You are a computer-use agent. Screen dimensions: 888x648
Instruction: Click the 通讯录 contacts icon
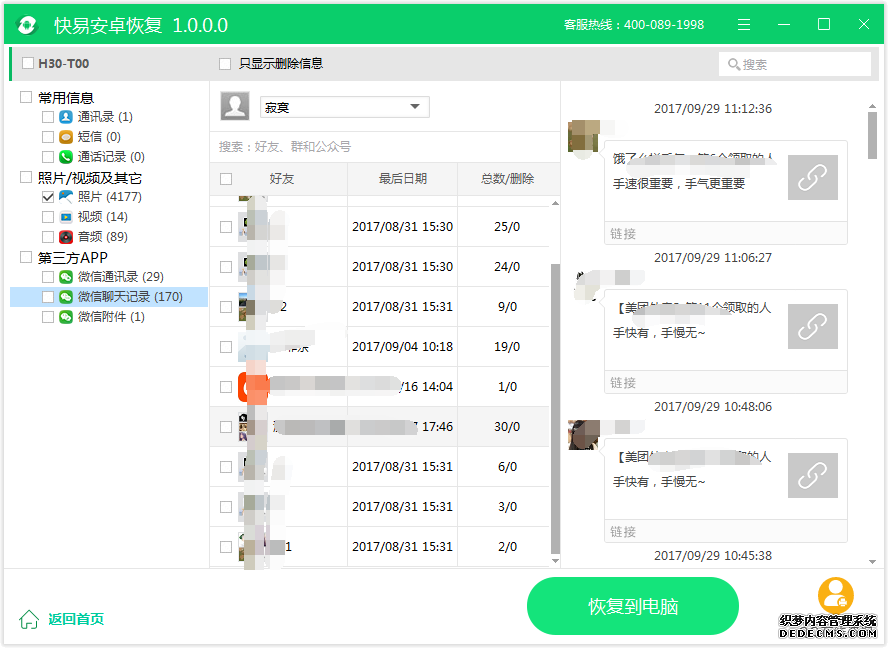tap(66, 117)
